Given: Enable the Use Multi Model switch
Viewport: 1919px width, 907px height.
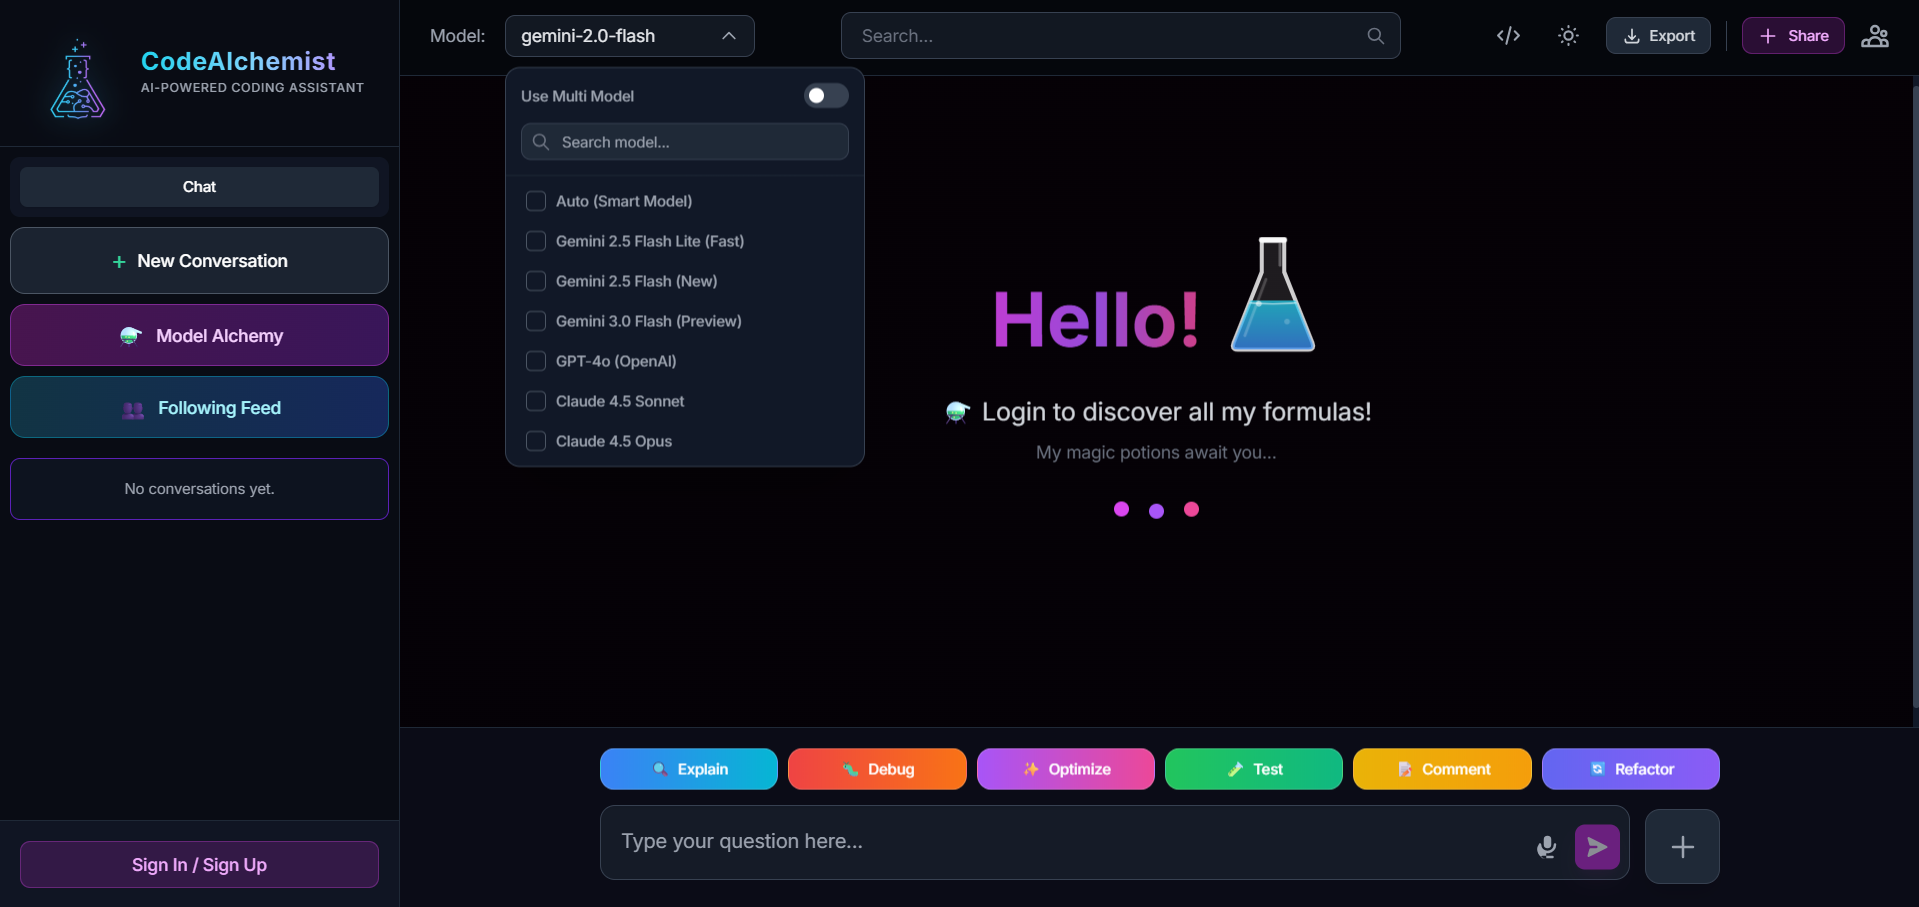Looking at the screenshot, I should point(826,96).
